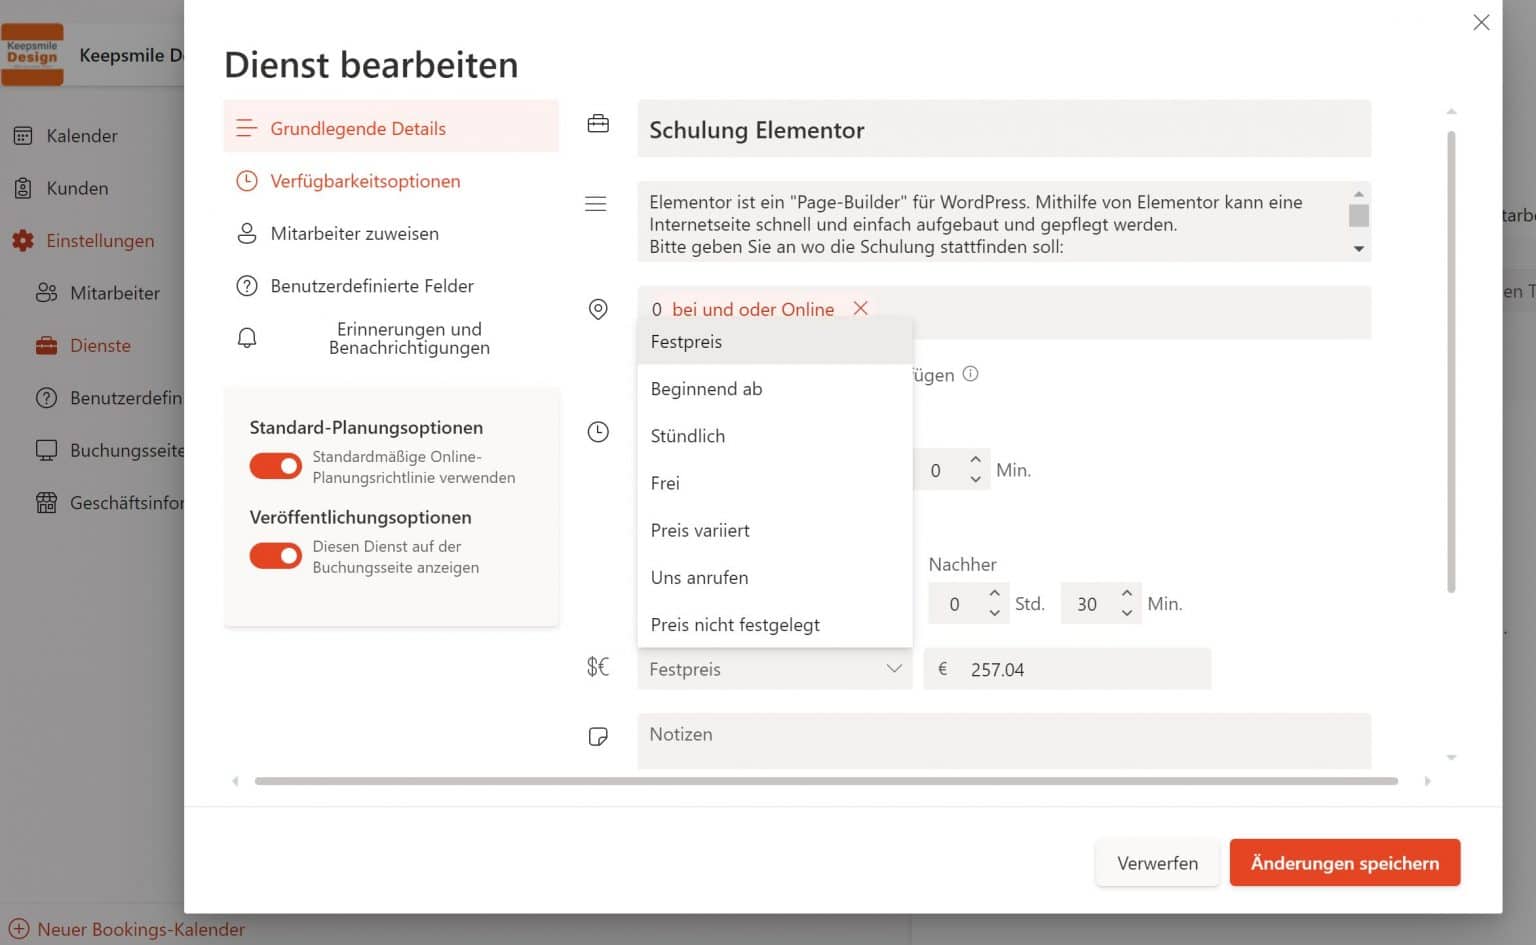This screenshot has width=1536, height=945.
Task: Click the Keepsmile Design logo
Action: click(32, 54)
